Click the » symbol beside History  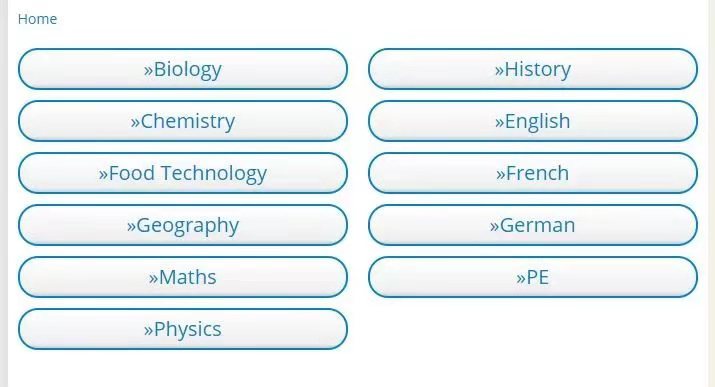click(x=499, y=71)
